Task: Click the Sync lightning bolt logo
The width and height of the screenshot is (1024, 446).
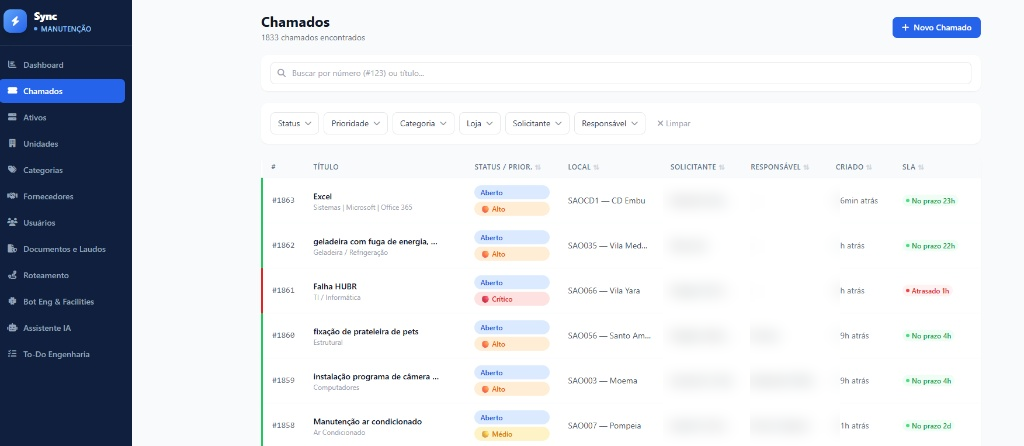Action: point(15,21)
